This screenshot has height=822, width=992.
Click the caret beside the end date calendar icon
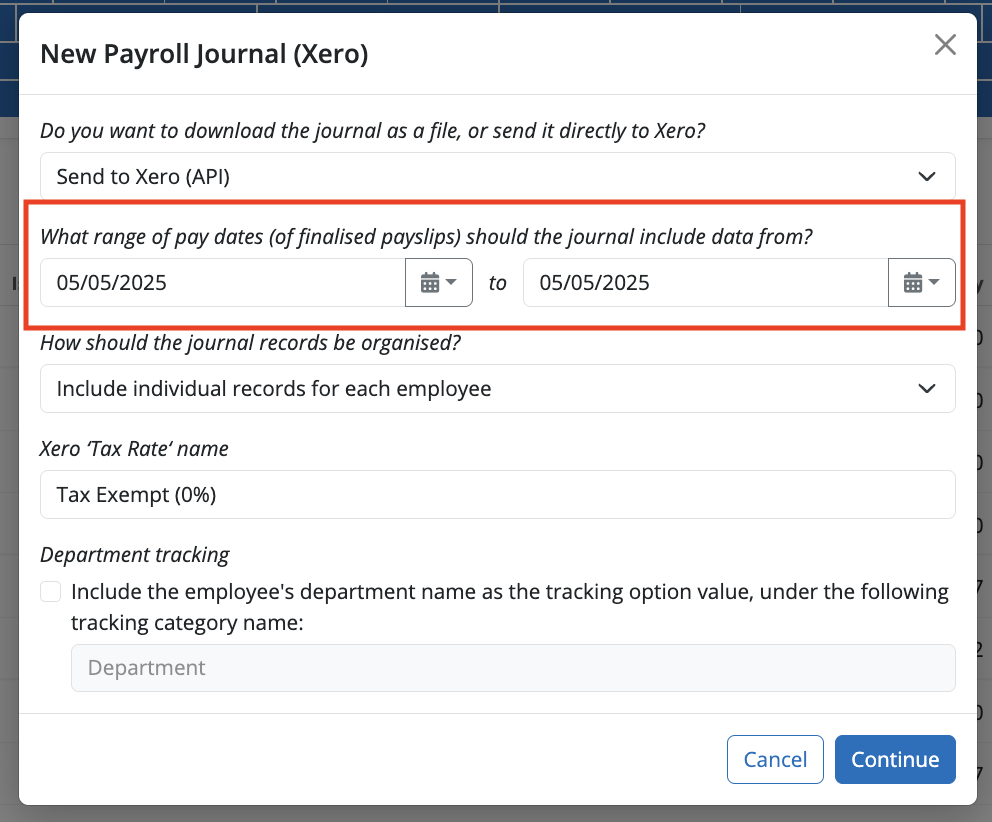935,283
